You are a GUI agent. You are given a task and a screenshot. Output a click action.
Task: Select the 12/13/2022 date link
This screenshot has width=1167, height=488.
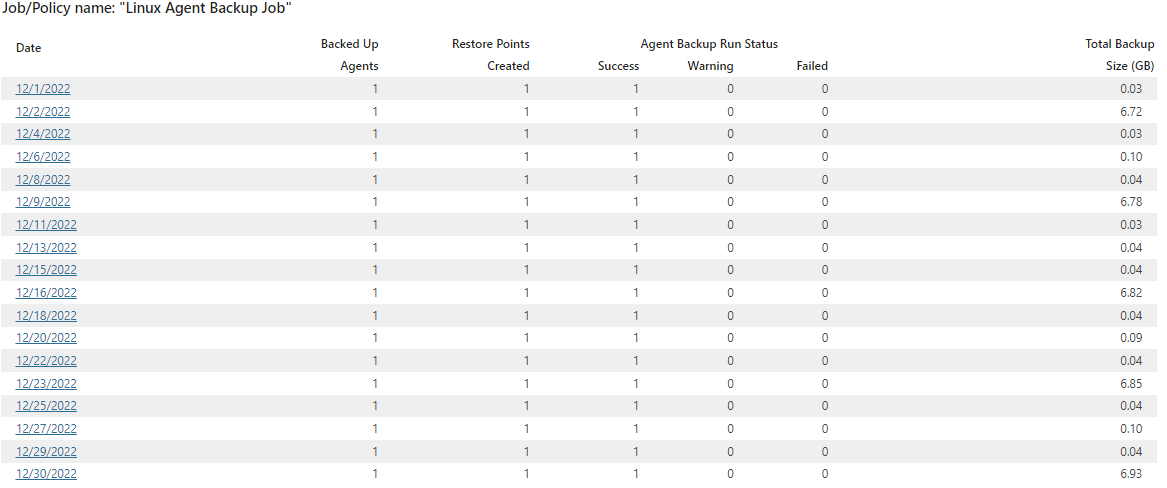pos(46,248)
